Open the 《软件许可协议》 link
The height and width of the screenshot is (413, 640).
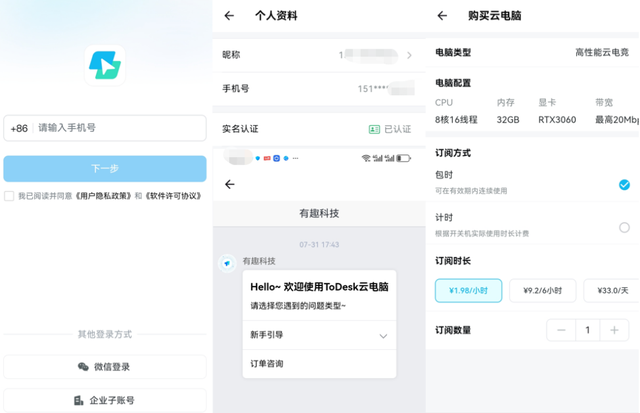click(x=173, y=196)
